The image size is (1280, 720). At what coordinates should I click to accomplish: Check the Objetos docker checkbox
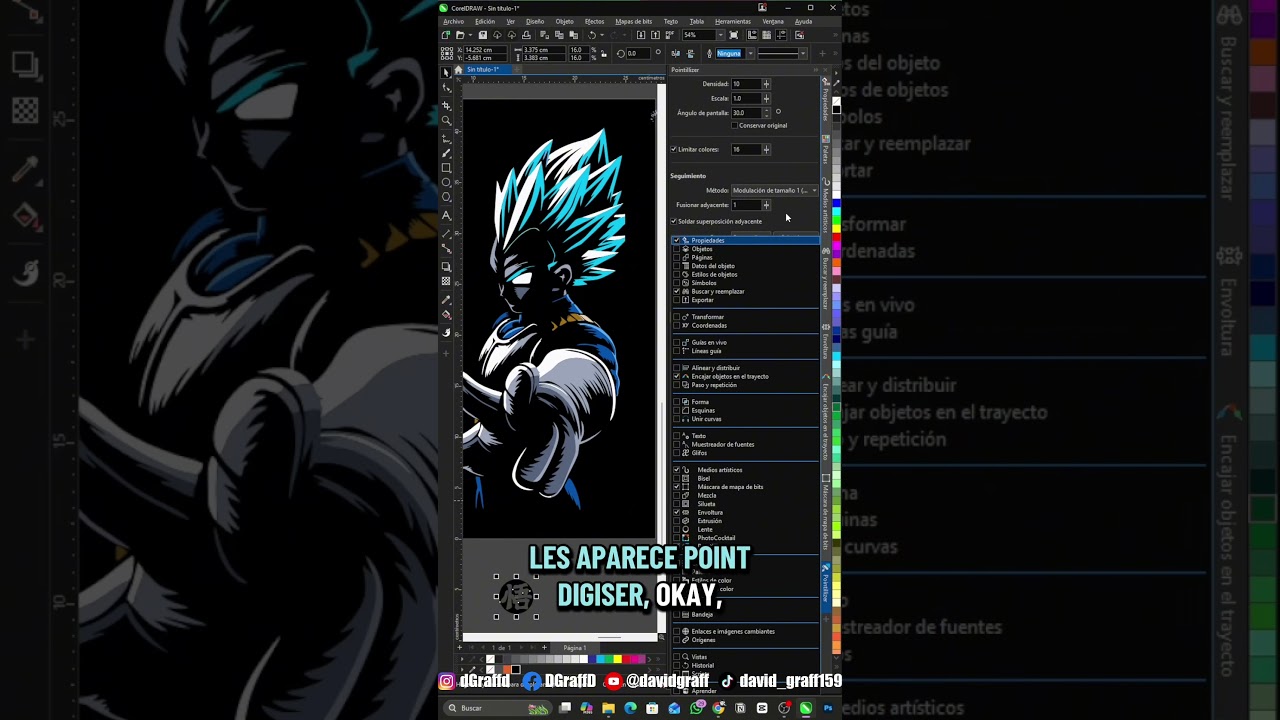676,249
